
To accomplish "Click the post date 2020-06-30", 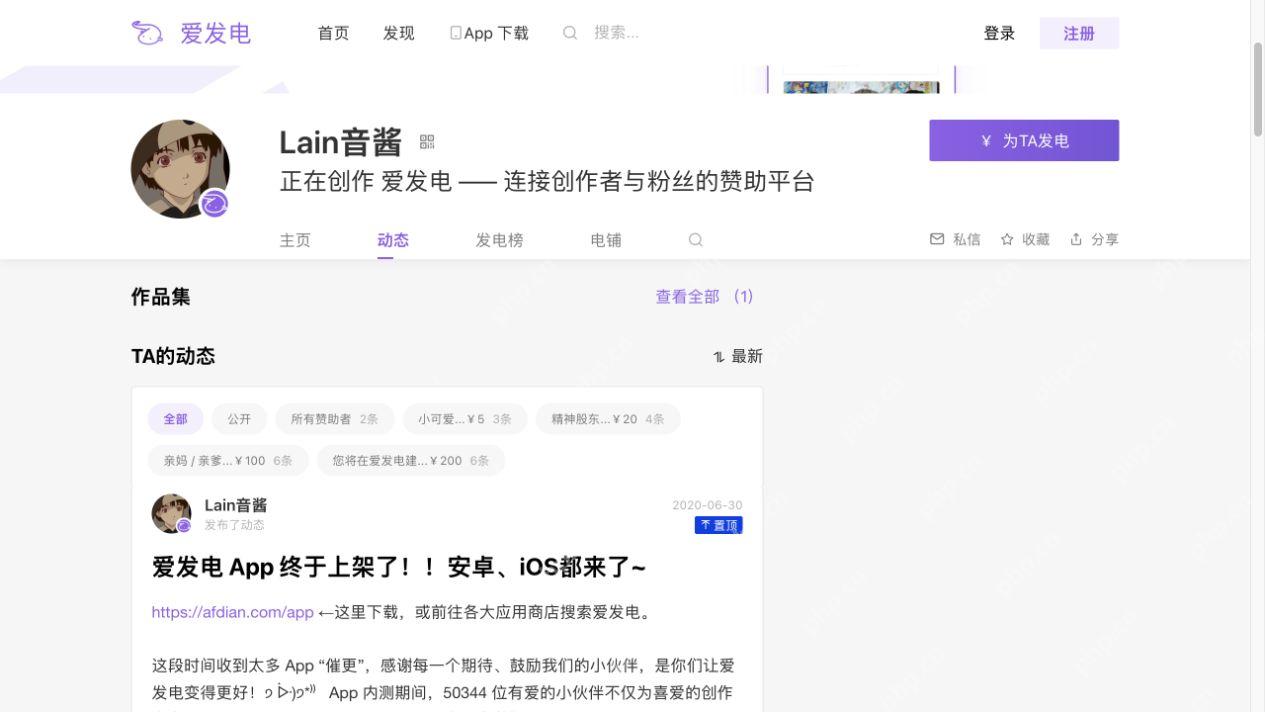I will click(707, 505).
